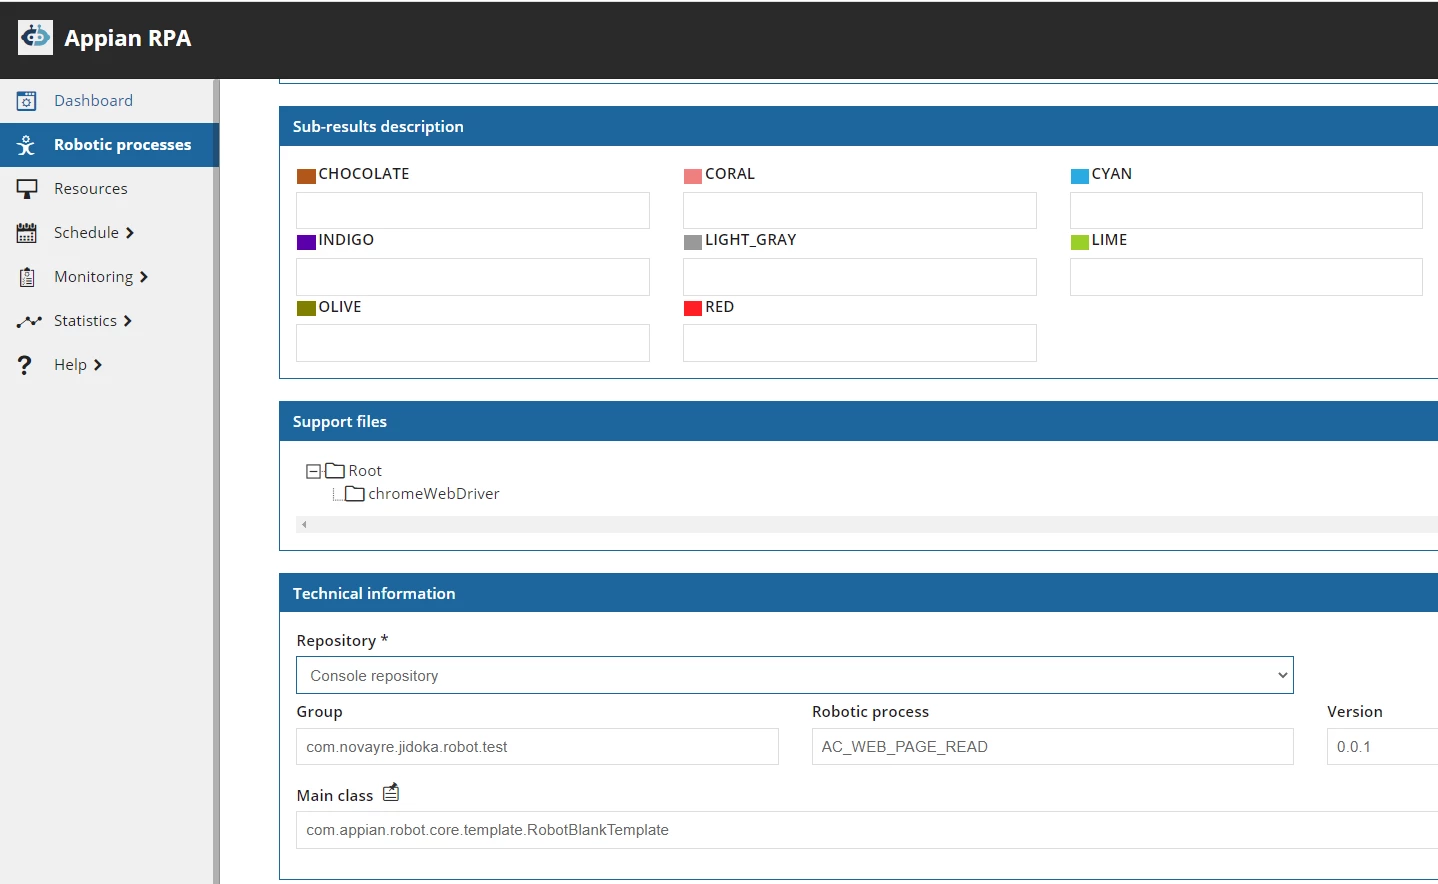Click the RED color swatch

pyautogui.click(x=693, y=308)
